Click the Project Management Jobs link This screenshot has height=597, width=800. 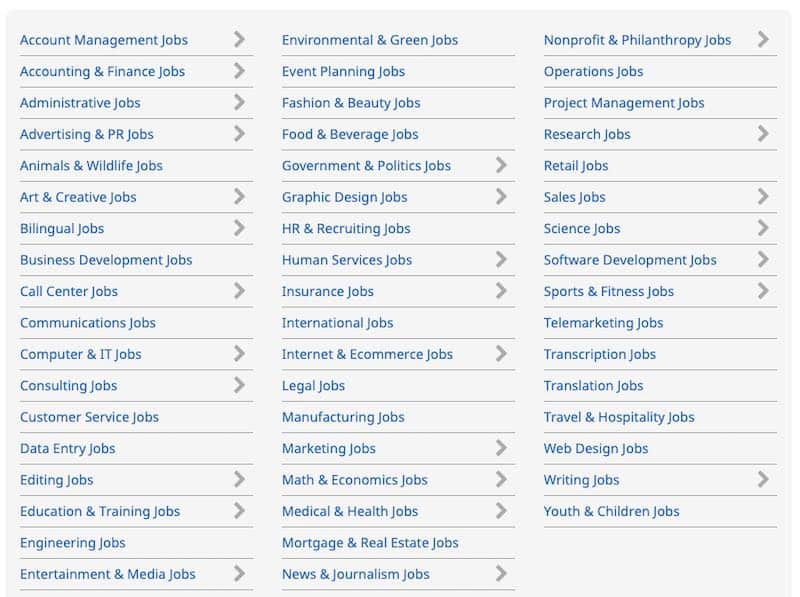pyautogui.click(x=624, y=103)
